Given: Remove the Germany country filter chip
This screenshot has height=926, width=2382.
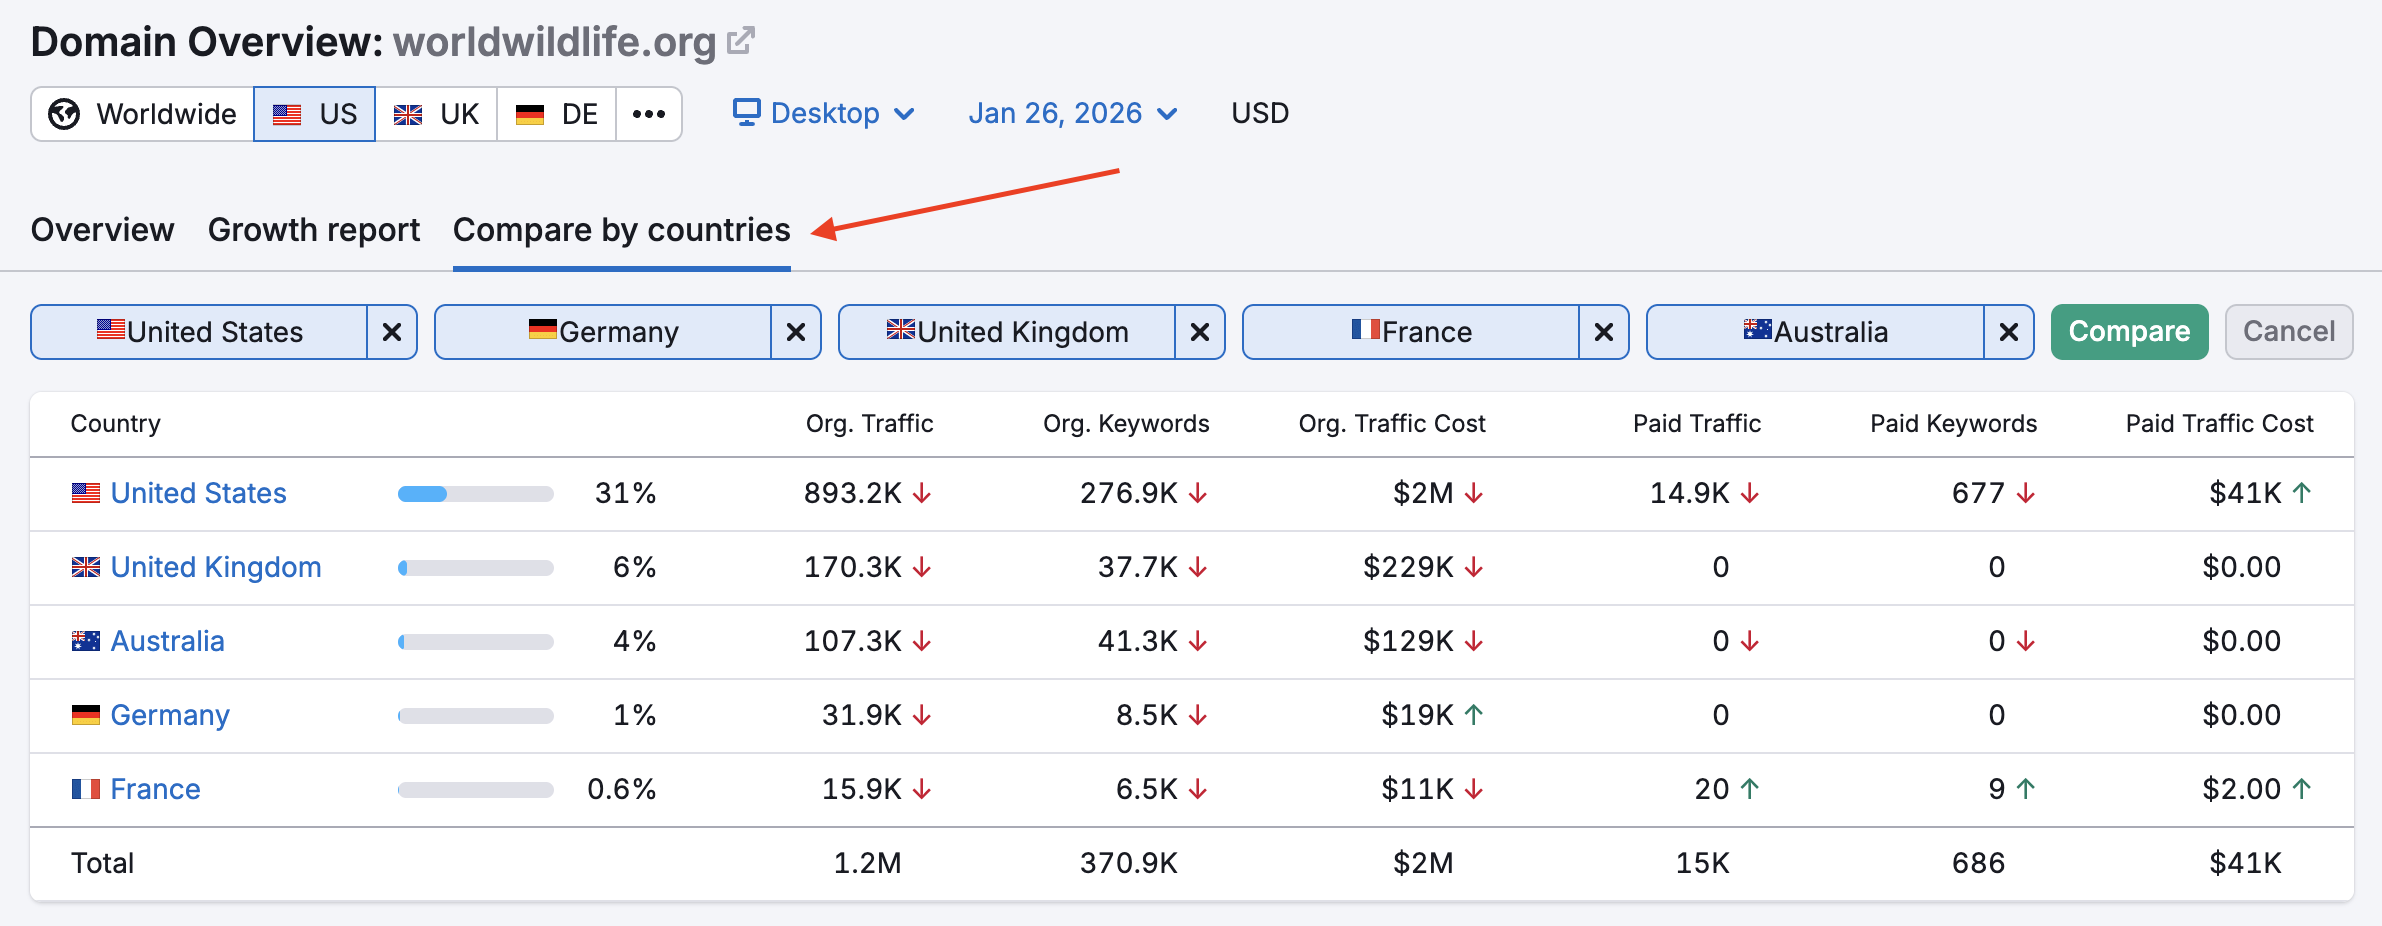Looking at the screenshot, I should click(x=795, y=331).
